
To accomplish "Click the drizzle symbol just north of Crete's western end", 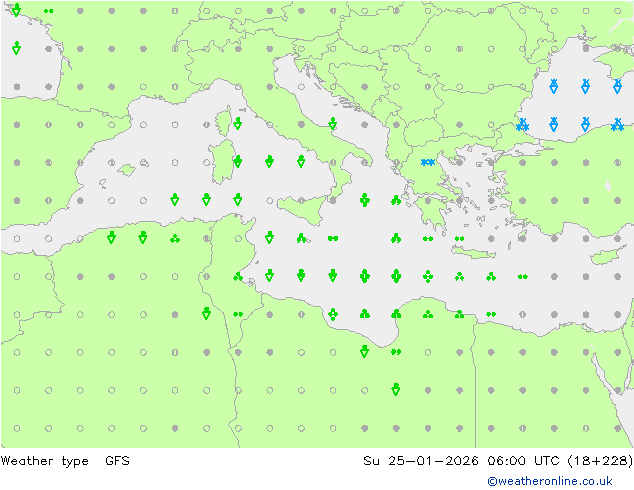I will coord(459,239).
